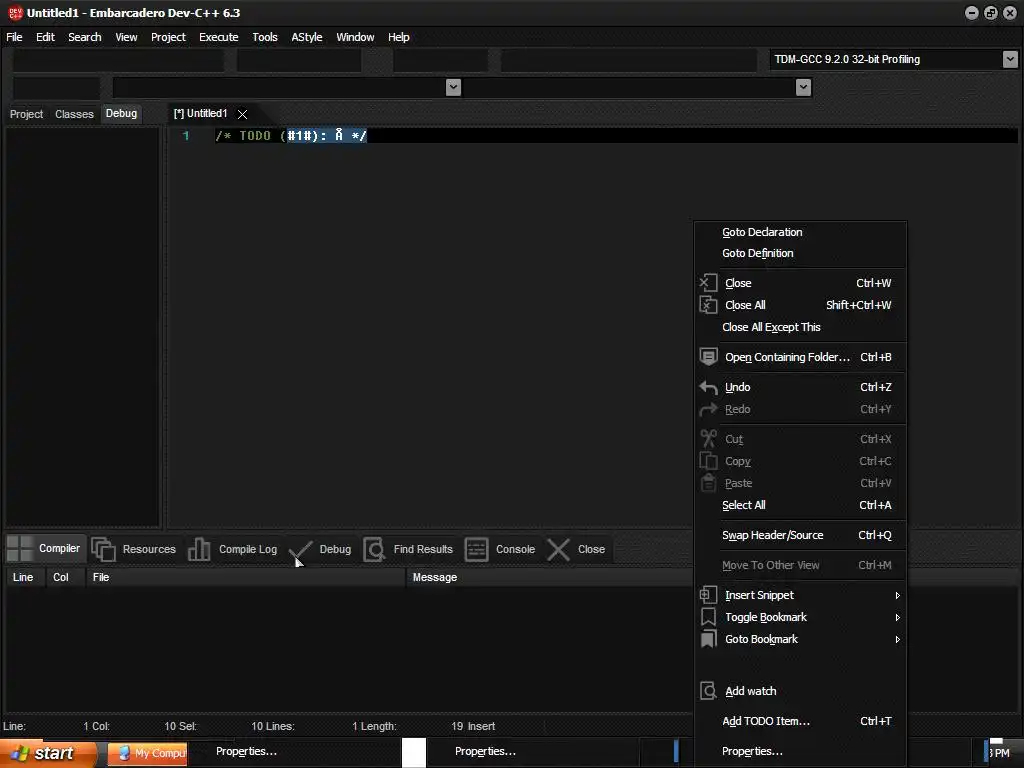Click the X icon of bottom panel Close
This screenshot has height=768, width=1024.
[x=558, y=549]
